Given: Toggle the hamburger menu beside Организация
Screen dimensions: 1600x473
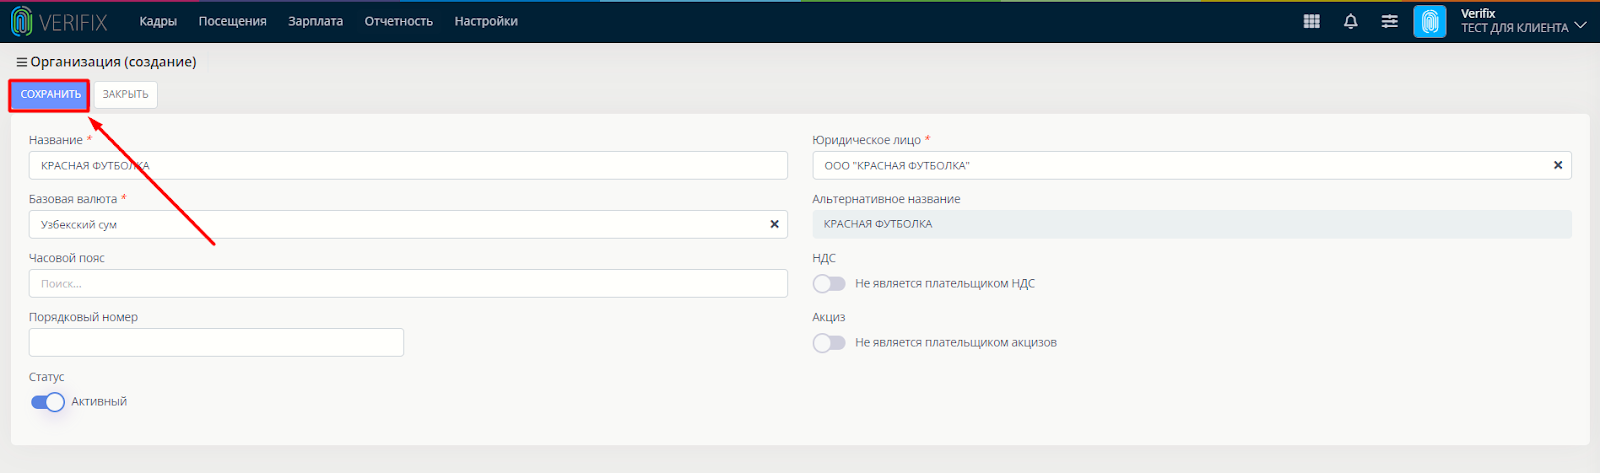Looking at the screenshot, I should point(21,62).
